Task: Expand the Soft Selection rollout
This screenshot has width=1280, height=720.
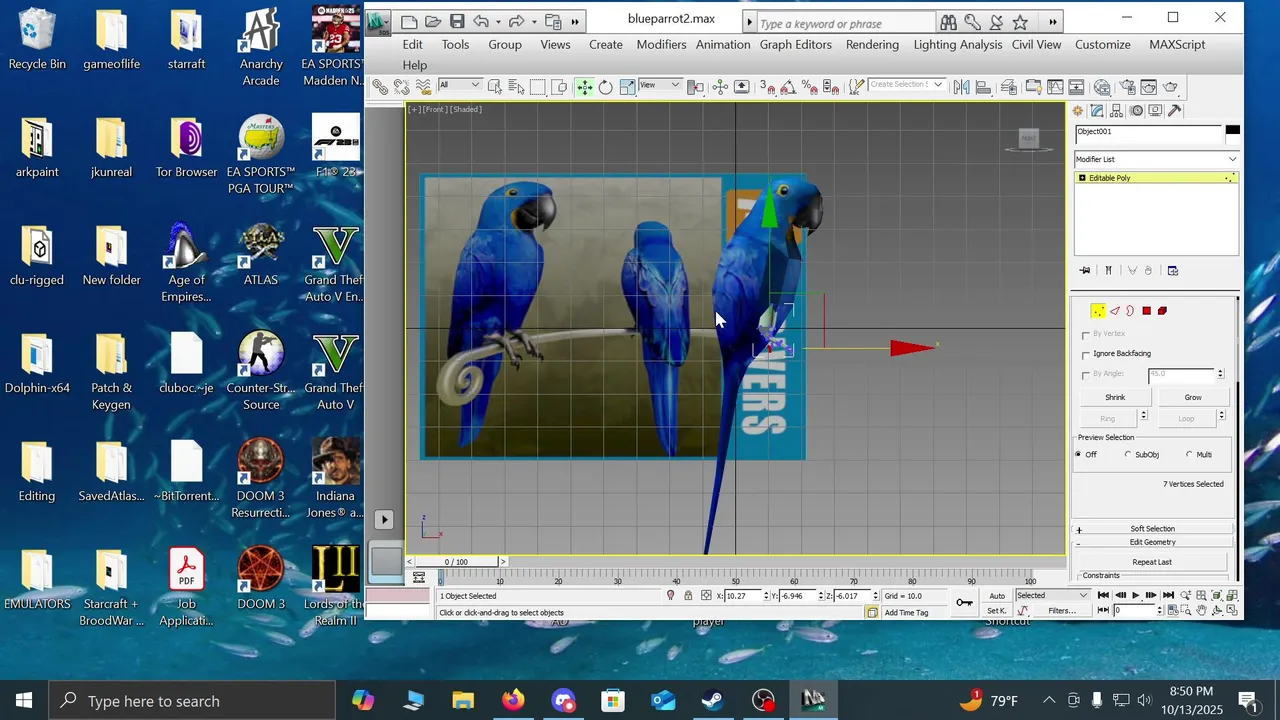Action: point(1152,529)
